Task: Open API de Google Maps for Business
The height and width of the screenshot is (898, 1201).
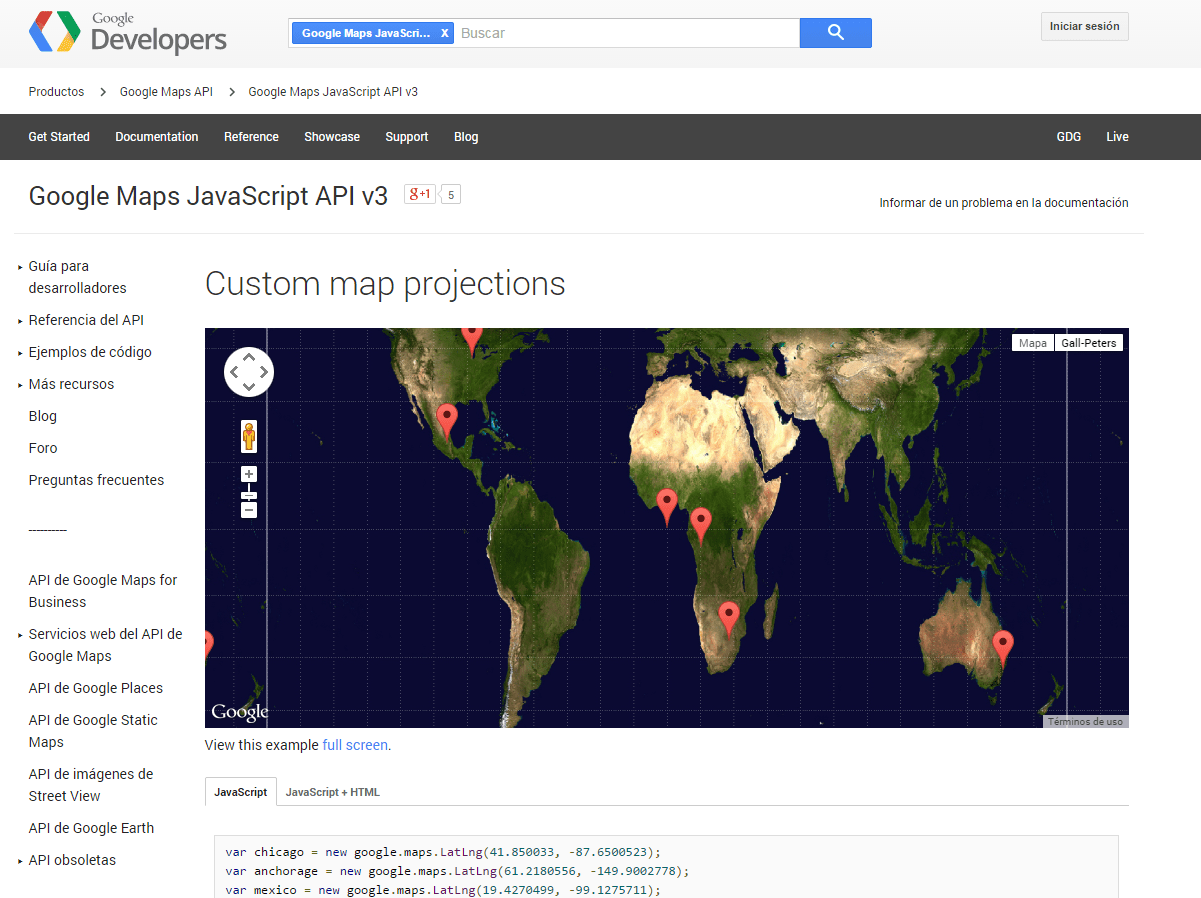Action: tap(103, 591)
